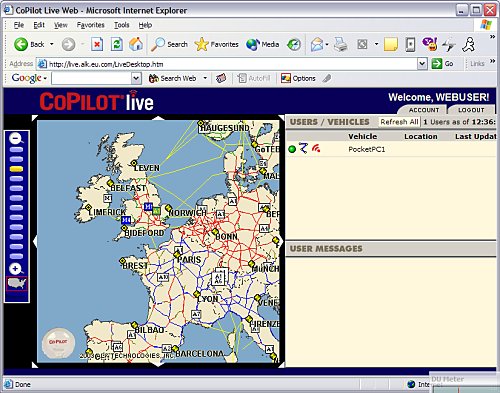Click the LOGOUT tab
The height and width of the screenshot is (393, 500).
point(471,110)
